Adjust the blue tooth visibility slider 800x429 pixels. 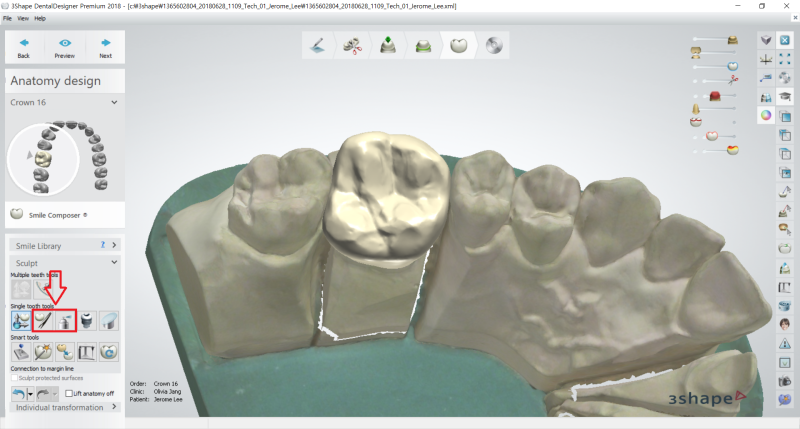(x=733, y=66)
